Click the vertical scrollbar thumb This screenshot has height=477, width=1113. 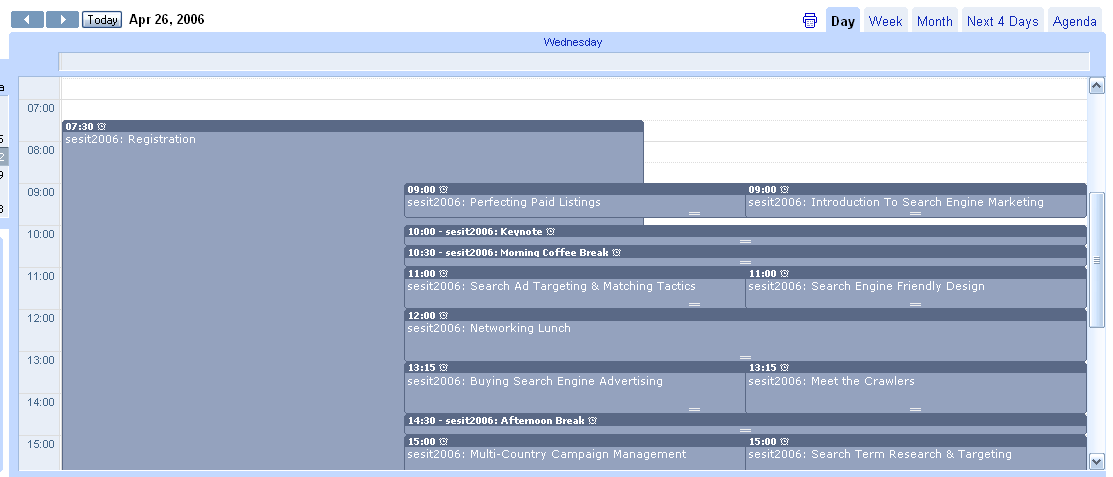tap(1096, 261)
